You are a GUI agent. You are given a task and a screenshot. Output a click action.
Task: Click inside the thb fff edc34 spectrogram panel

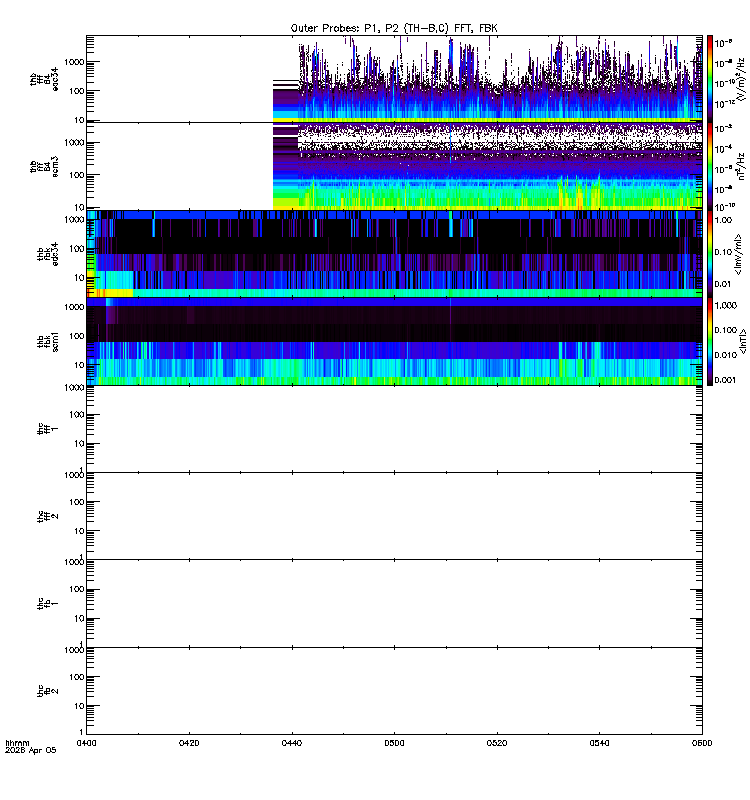coord(394,79)
